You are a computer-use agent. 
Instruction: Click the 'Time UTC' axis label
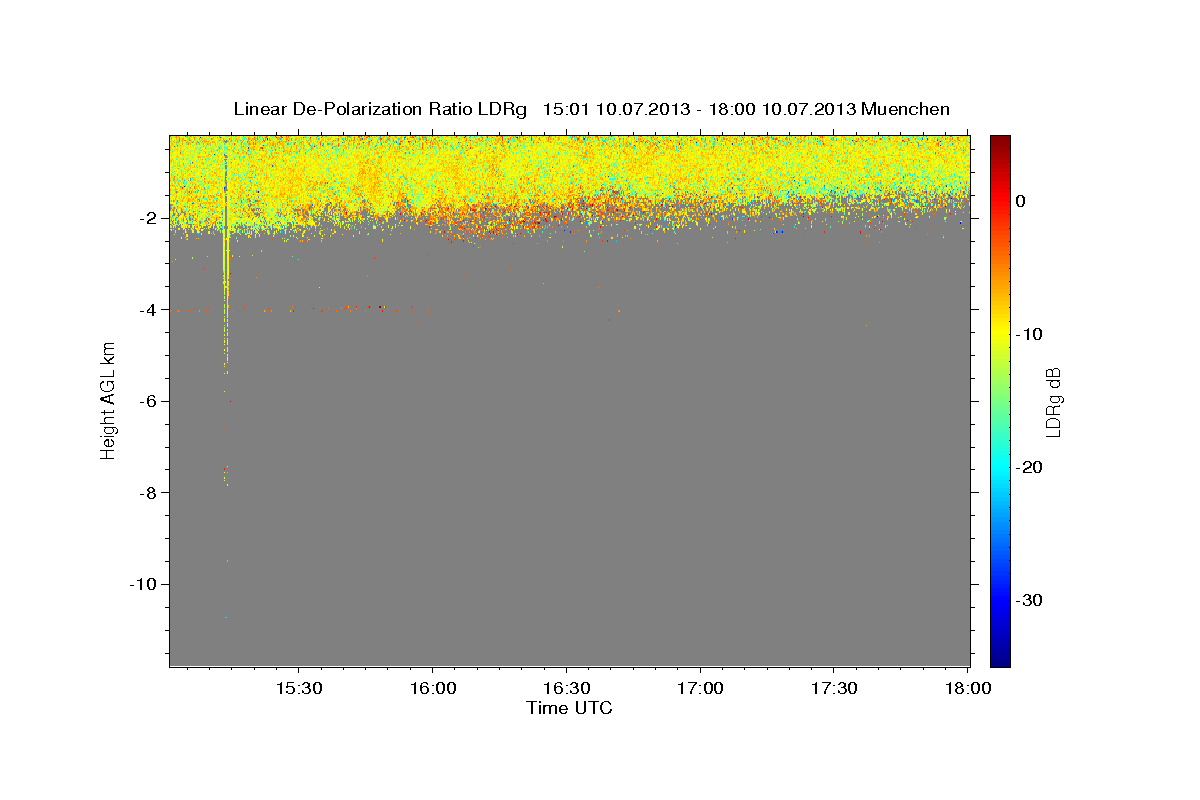(569, 708)
